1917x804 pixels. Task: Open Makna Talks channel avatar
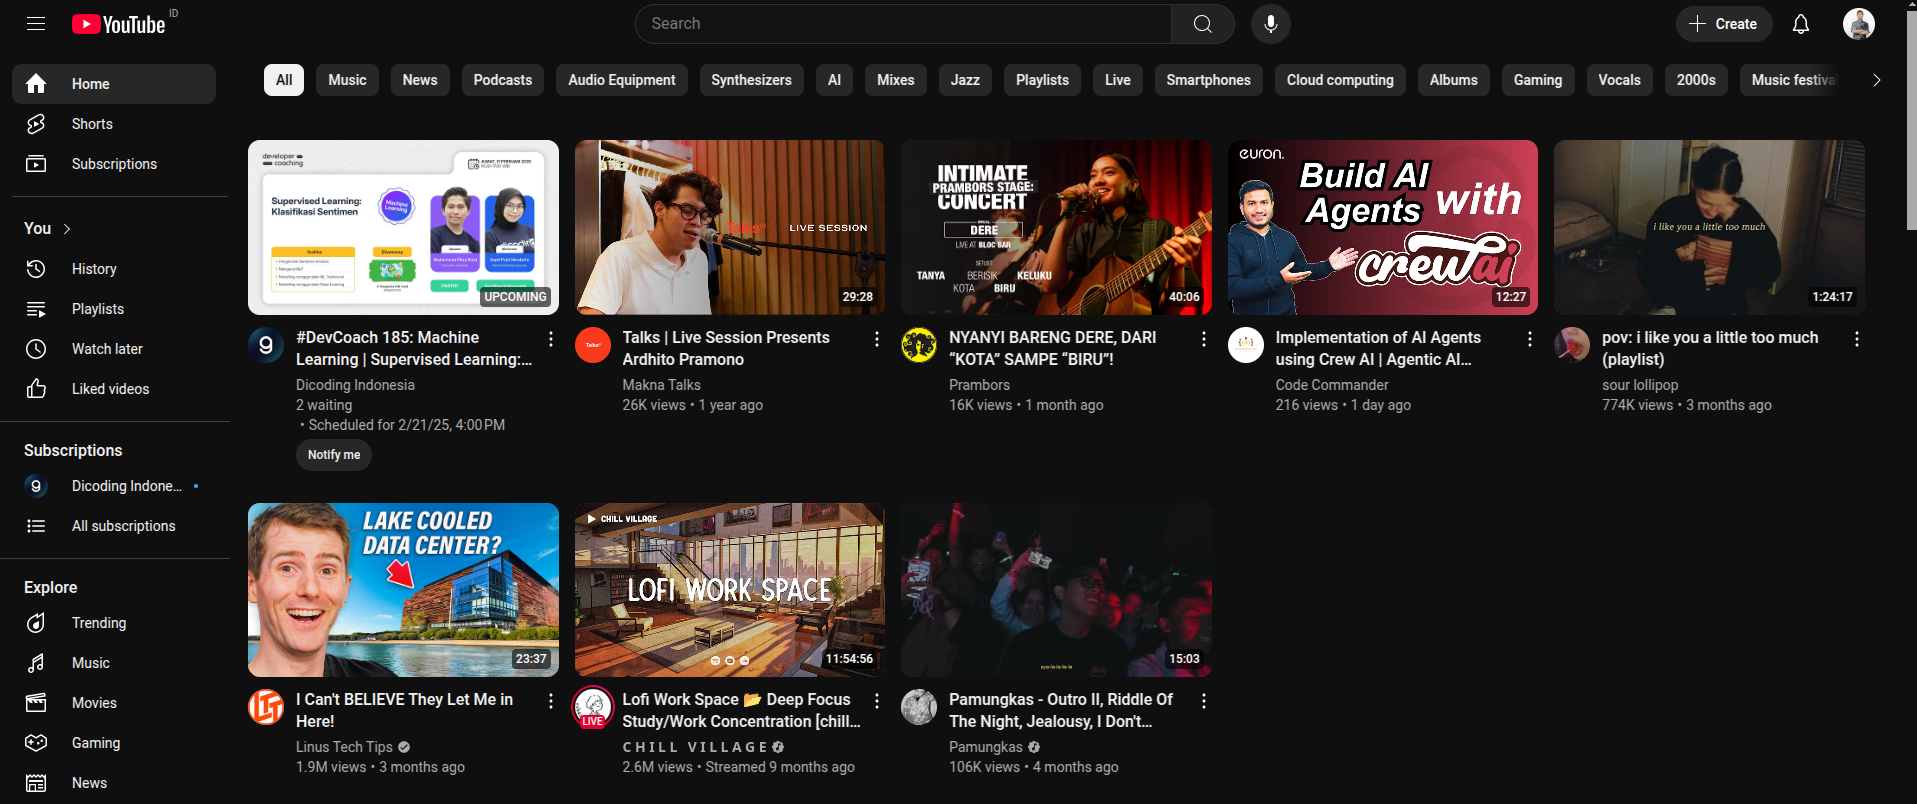pos(593,346)
